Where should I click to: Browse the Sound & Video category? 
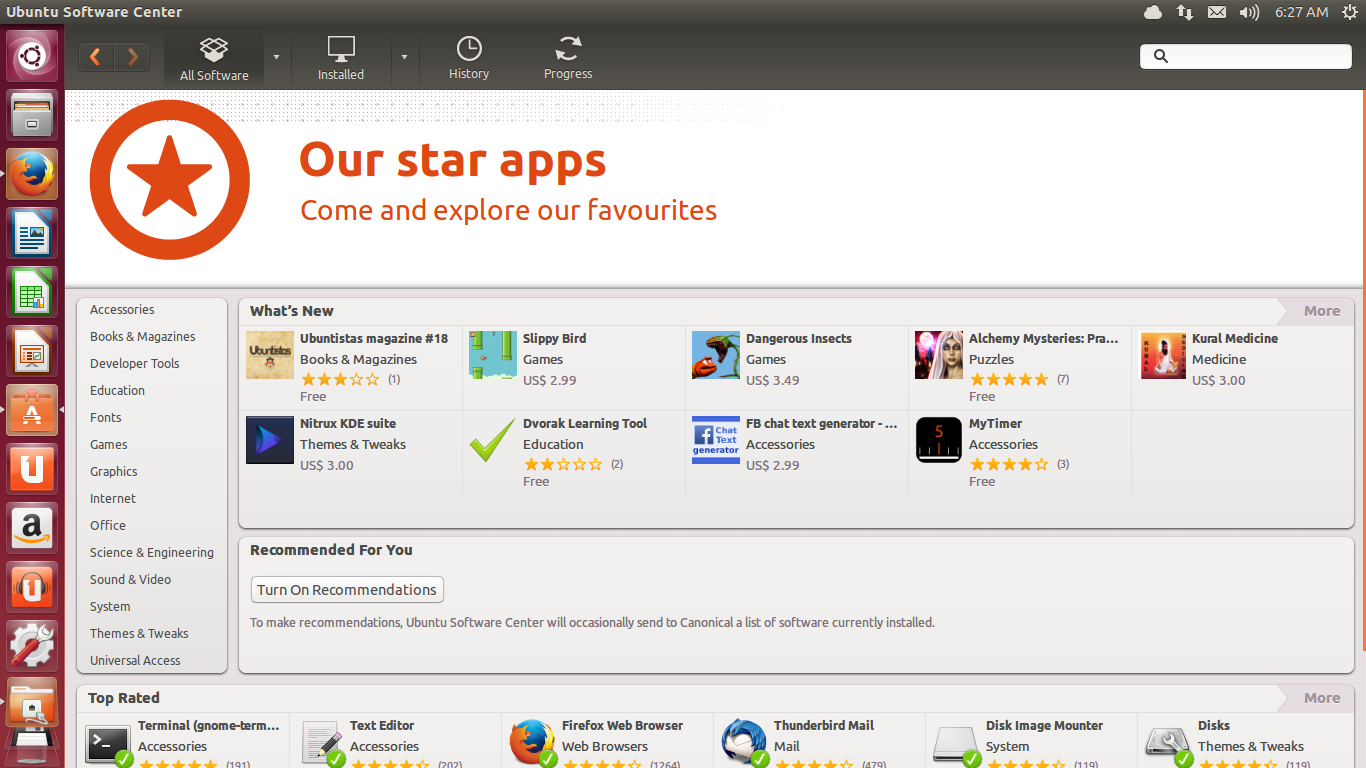pos(130,580)
